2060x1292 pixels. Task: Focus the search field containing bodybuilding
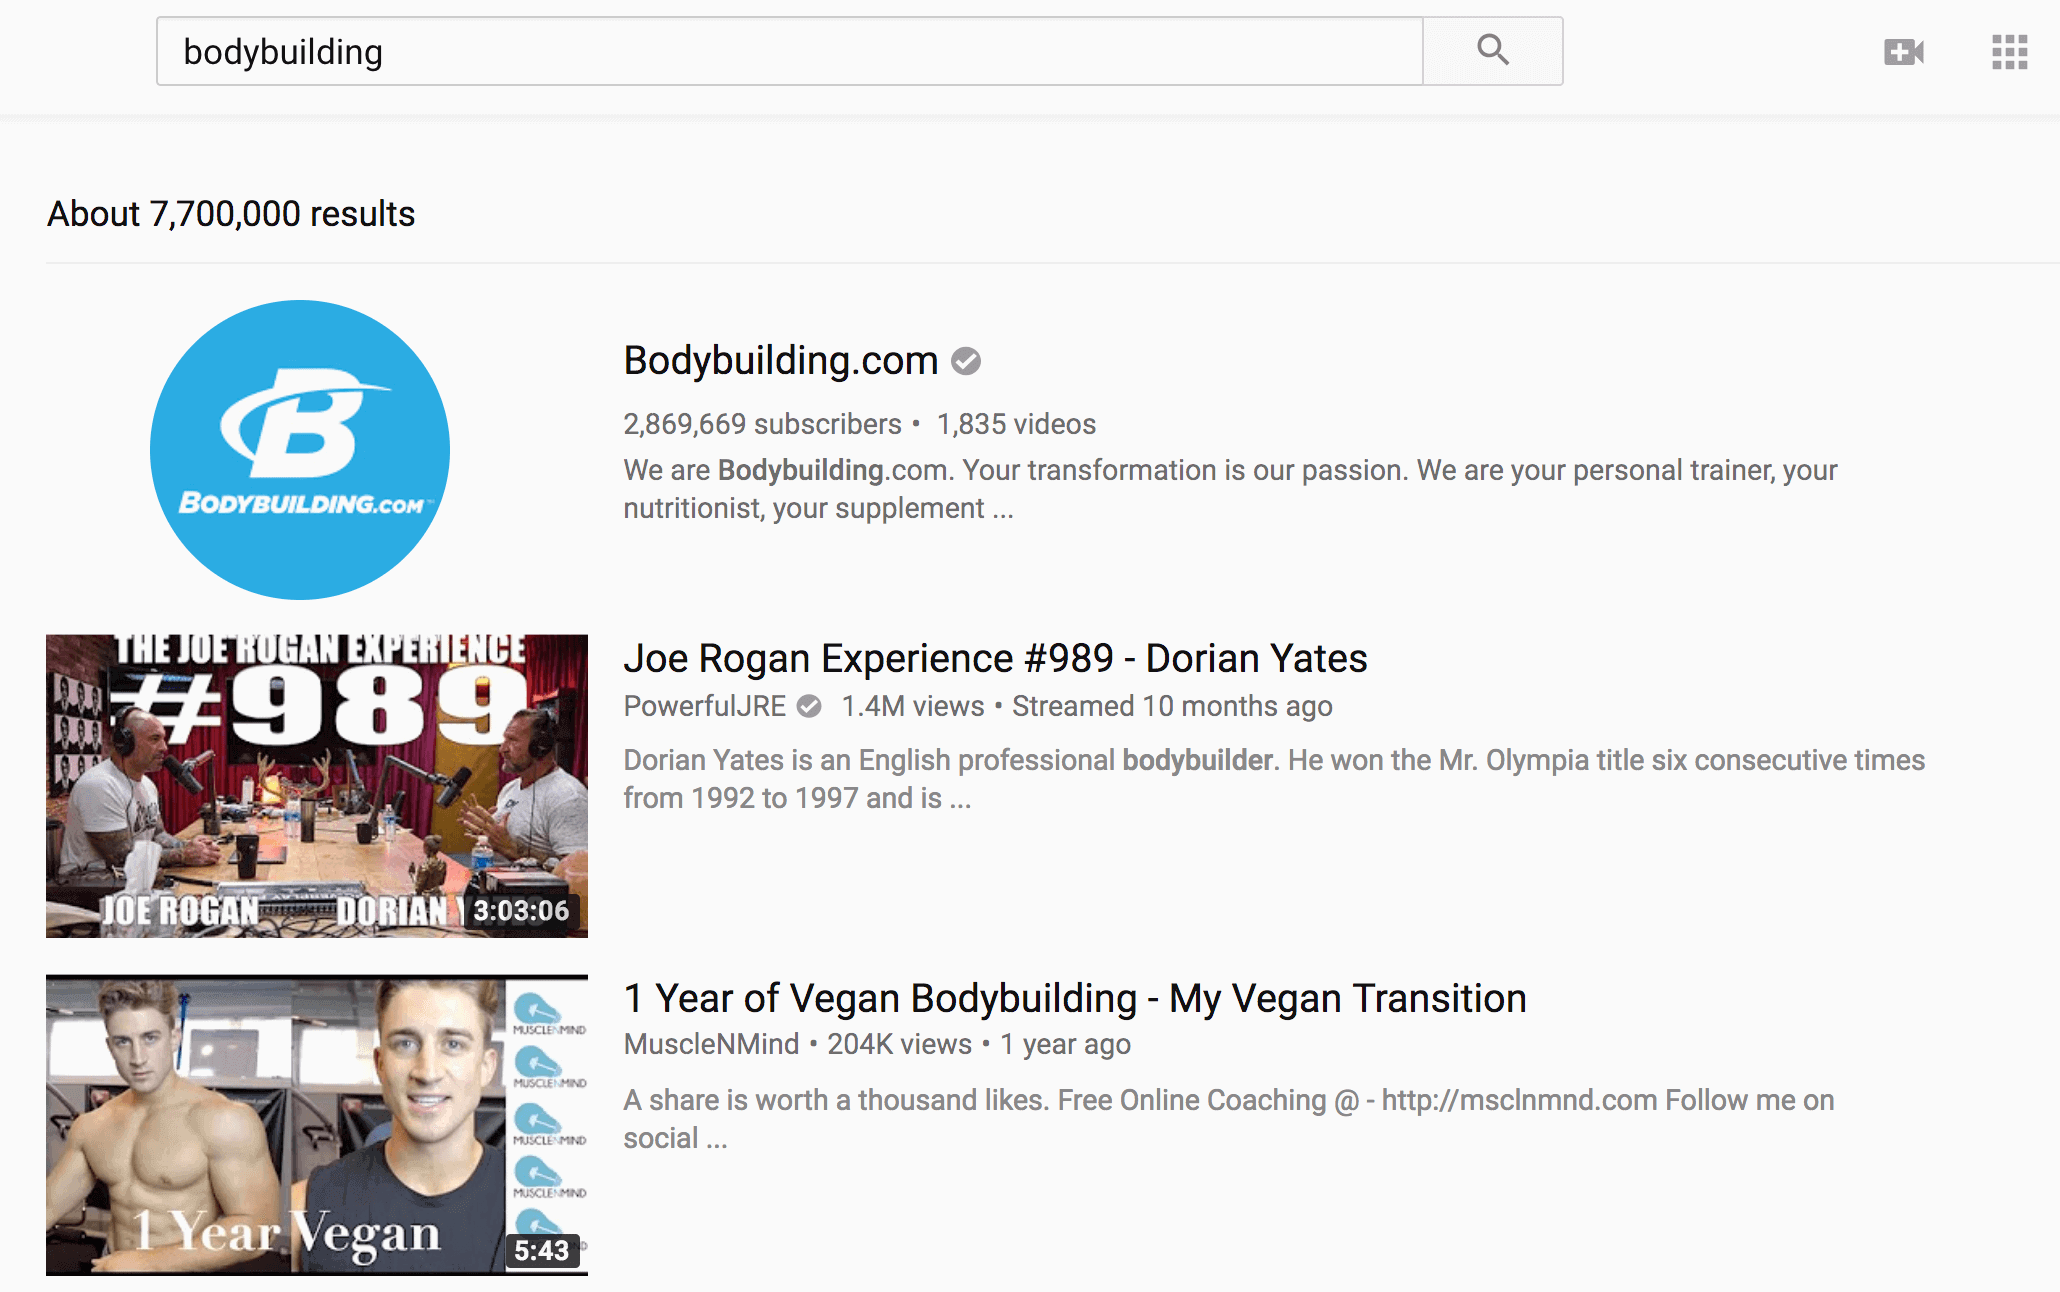[789, 51]
